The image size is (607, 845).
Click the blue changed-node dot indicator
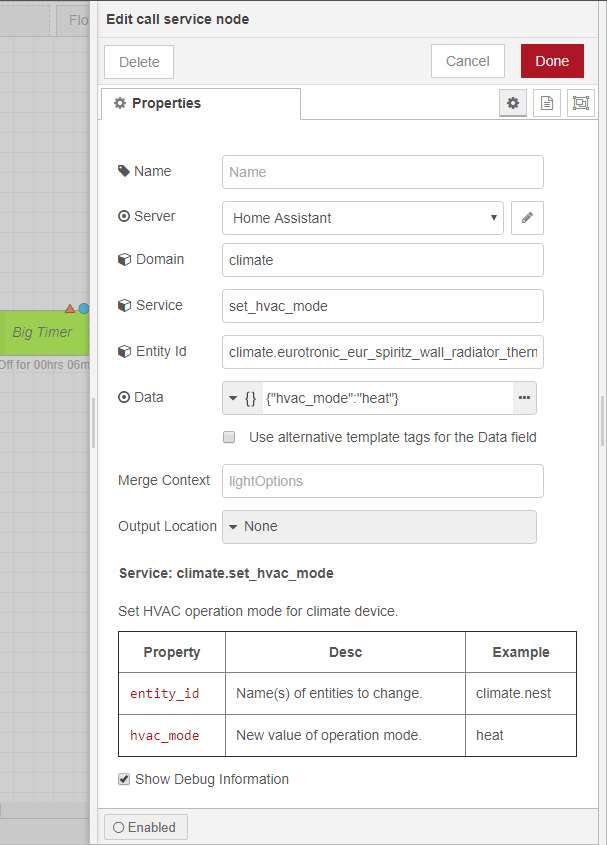84,309
